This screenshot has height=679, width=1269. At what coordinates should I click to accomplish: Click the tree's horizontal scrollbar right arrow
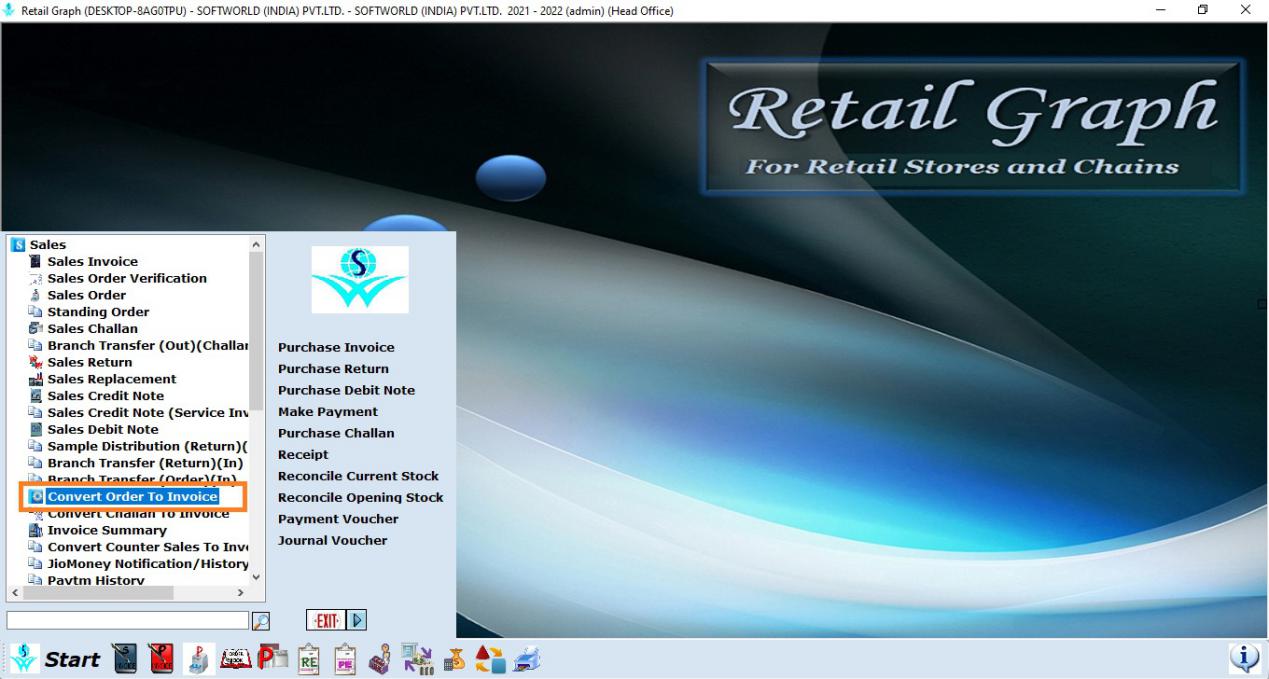(x=241, y=593)
